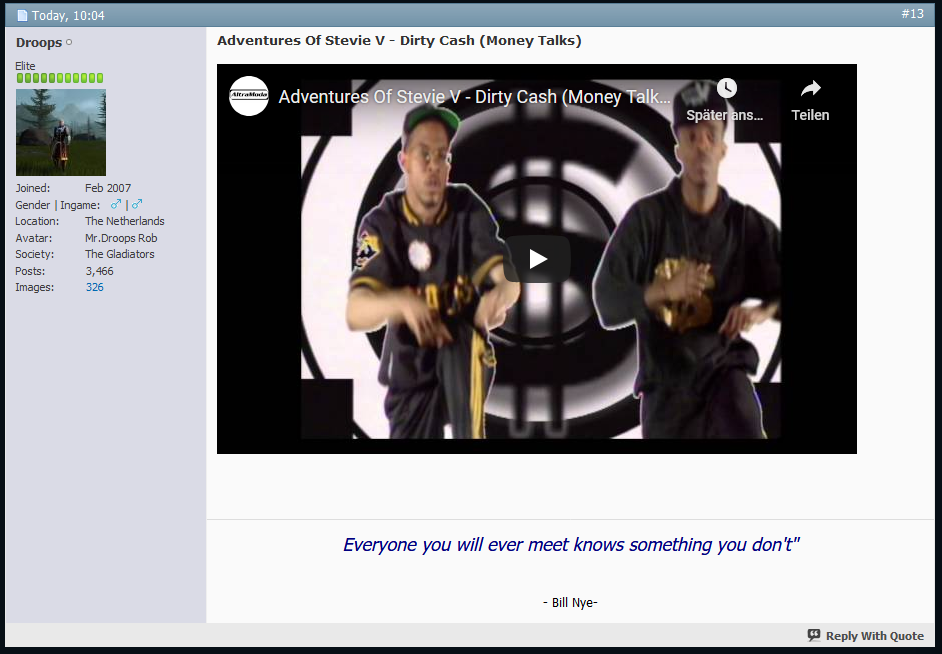Click the blue signature quote text
942x654 pixels.
pyautogui.click(x=571, y=545)
